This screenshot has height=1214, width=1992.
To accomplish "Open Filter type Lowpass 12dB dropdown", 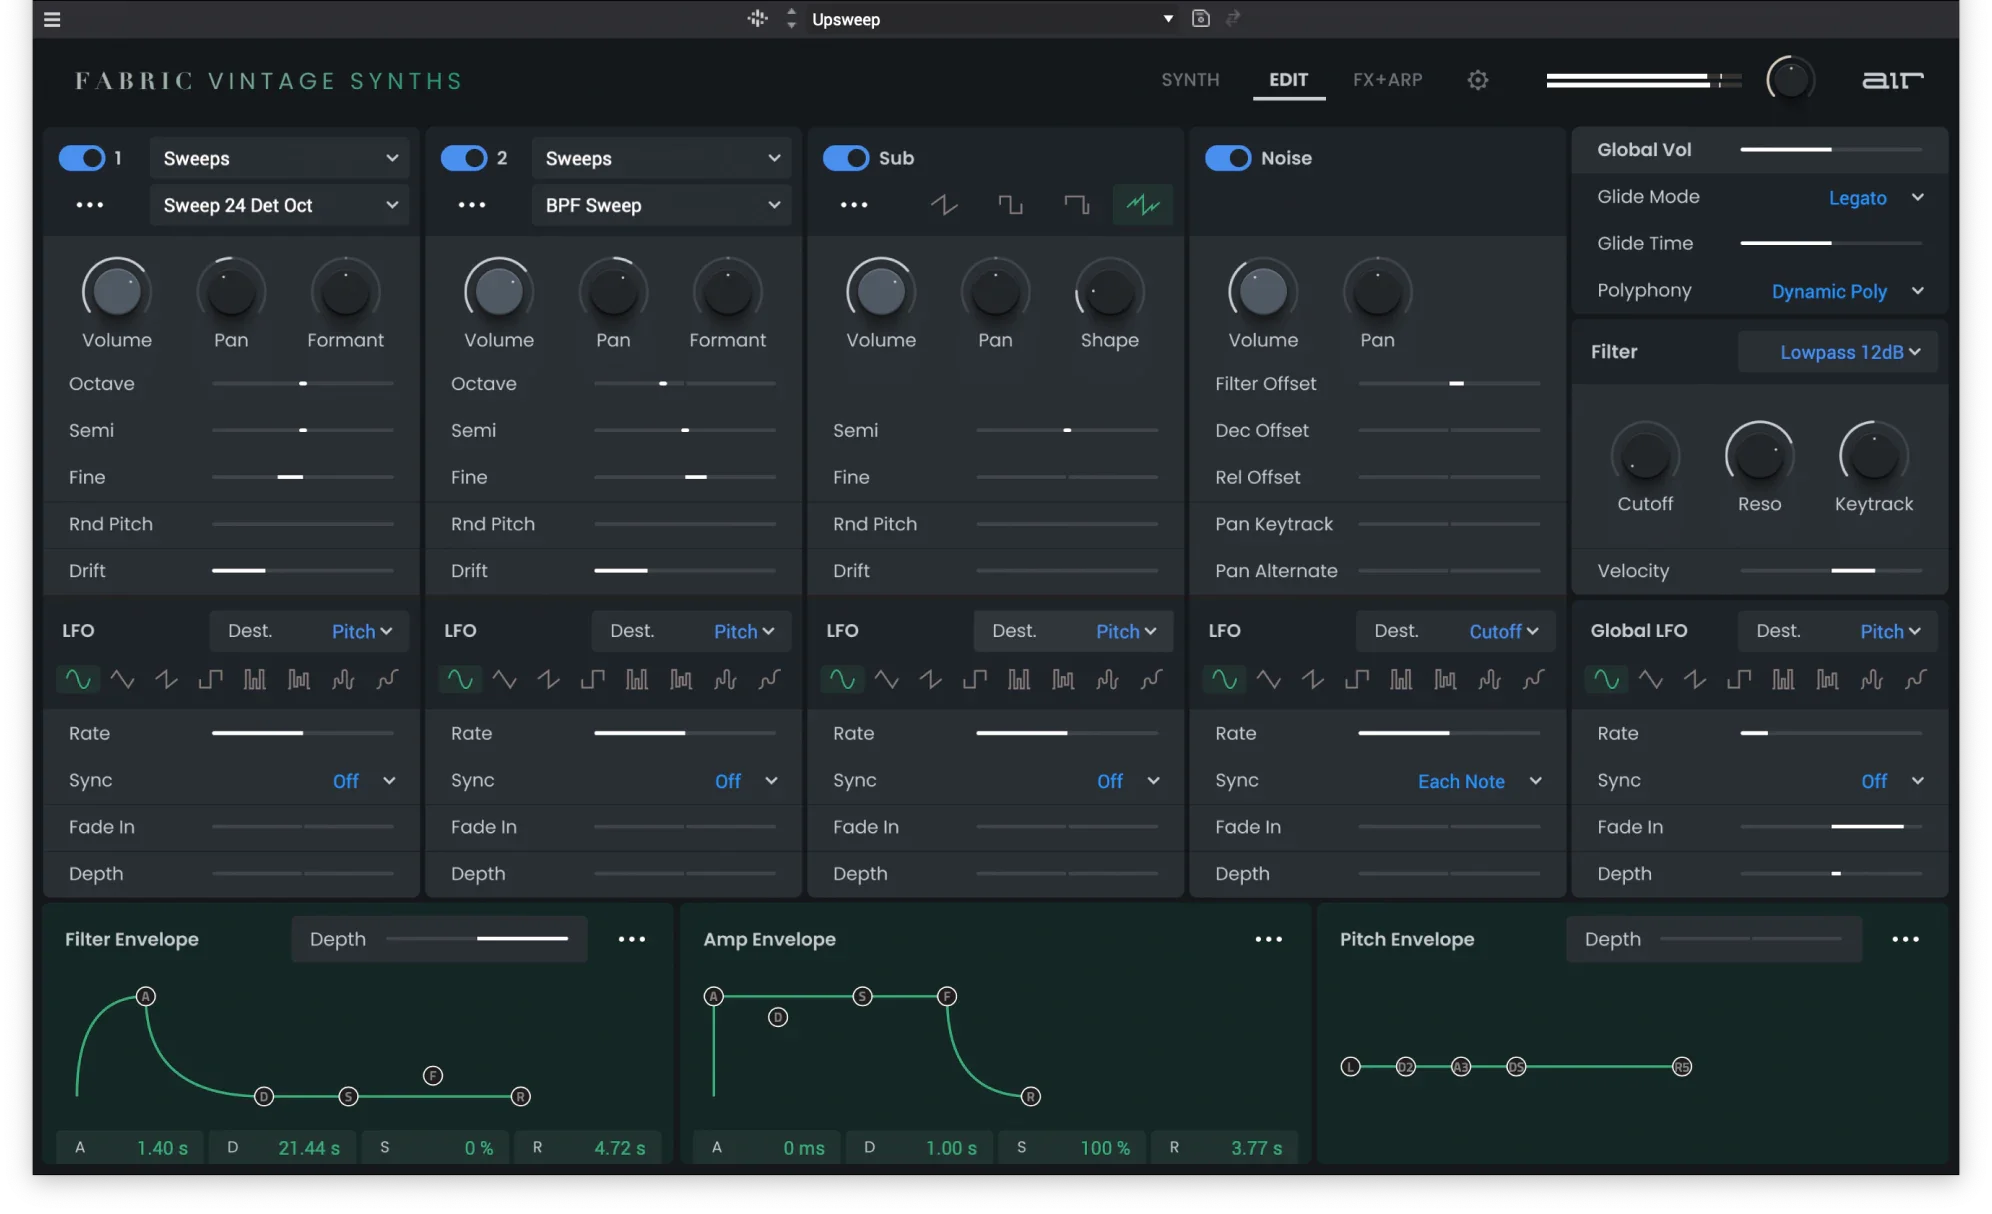I will point(1838,352).
